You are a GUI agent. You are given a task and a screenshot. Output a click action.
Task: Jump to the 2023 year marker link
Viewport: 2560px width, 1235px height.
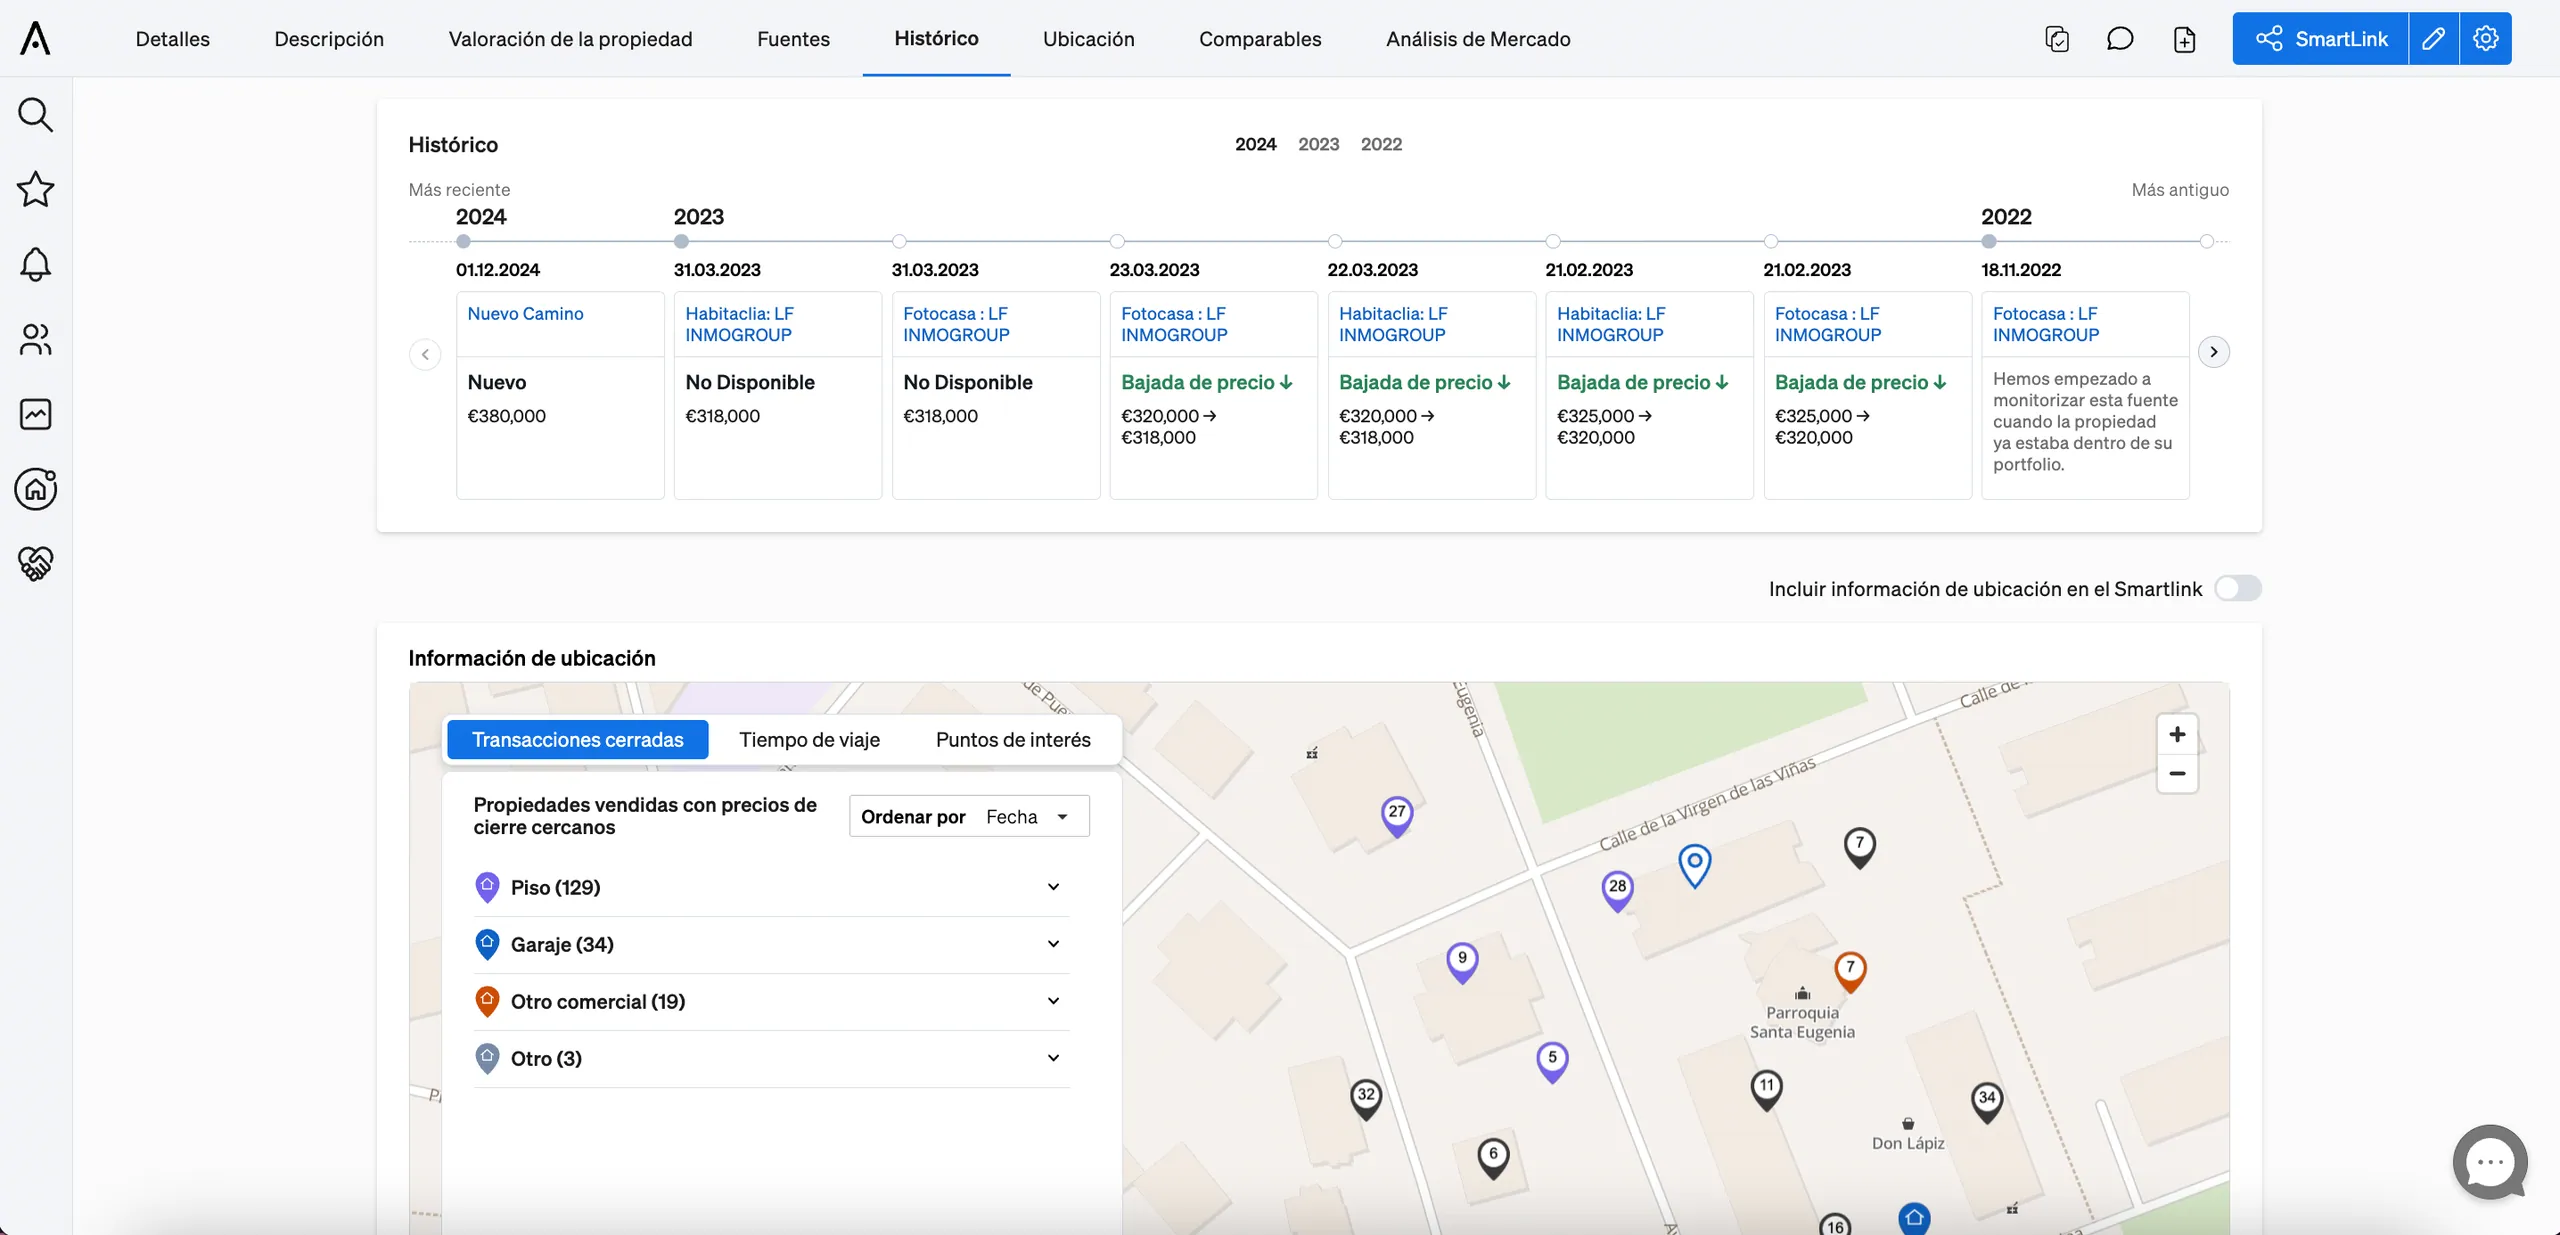(1318, 144)
